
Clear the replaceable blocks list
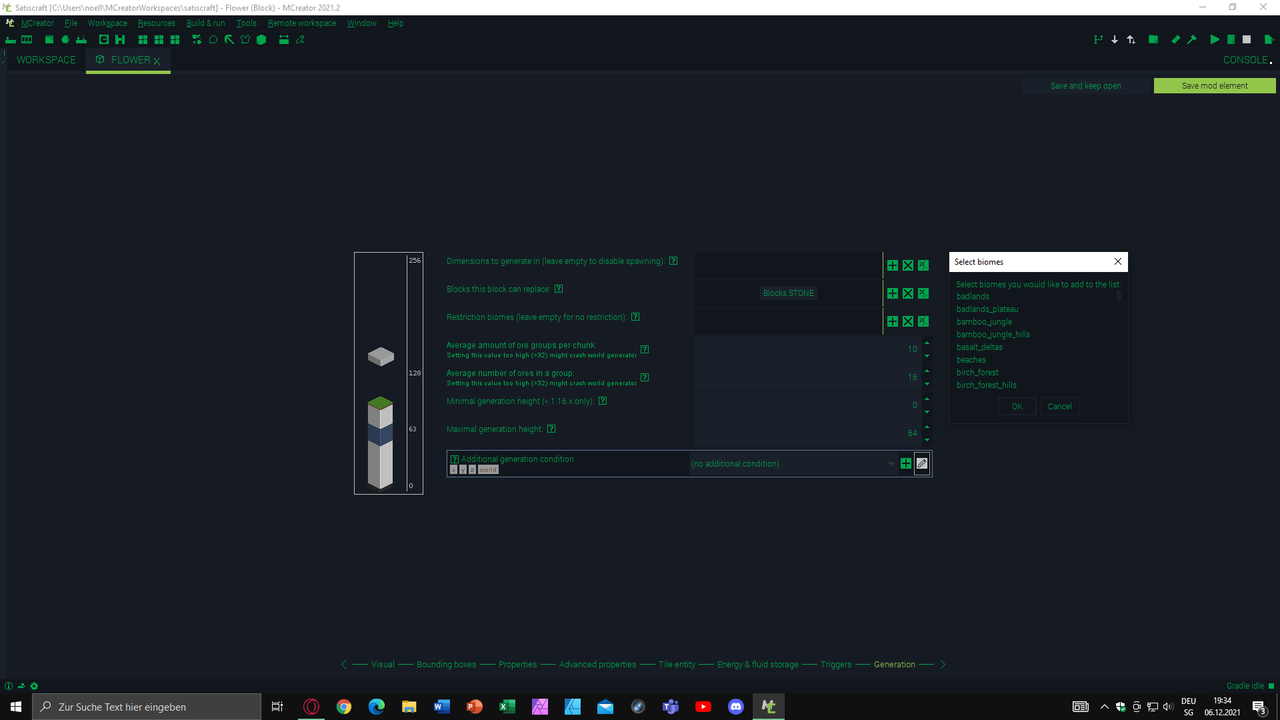923,294
